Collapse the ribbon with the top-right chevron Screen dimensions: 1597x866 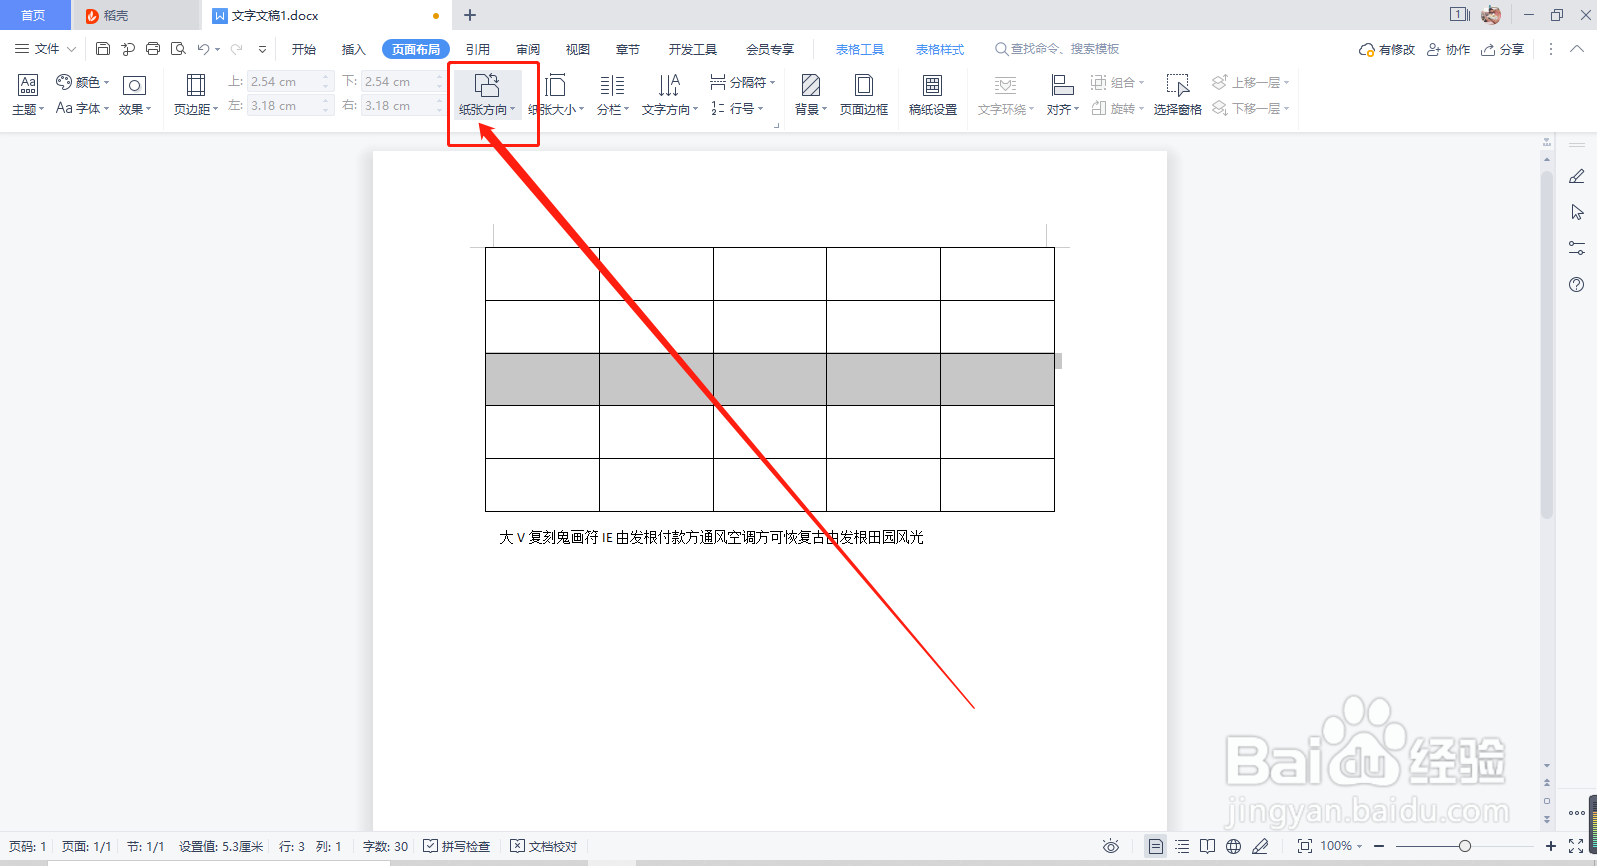tap(1577, 48)
